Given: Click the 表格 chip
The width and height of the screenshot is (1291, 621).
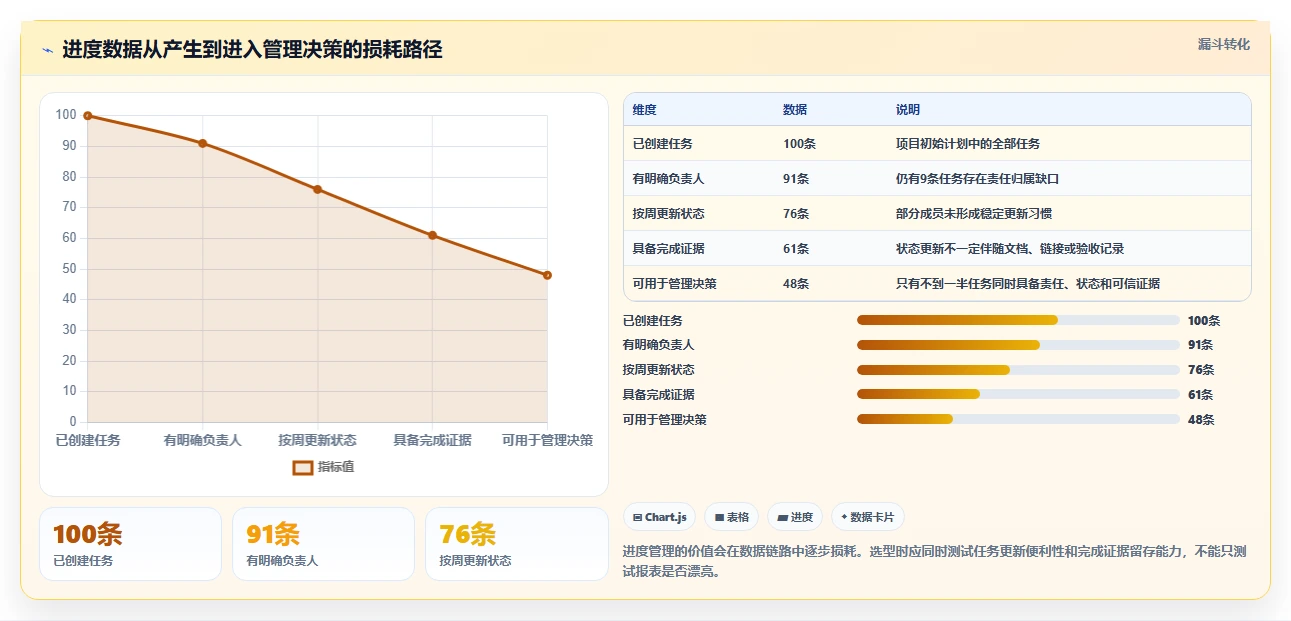Looking at the screenshot, I should [732, 517].
